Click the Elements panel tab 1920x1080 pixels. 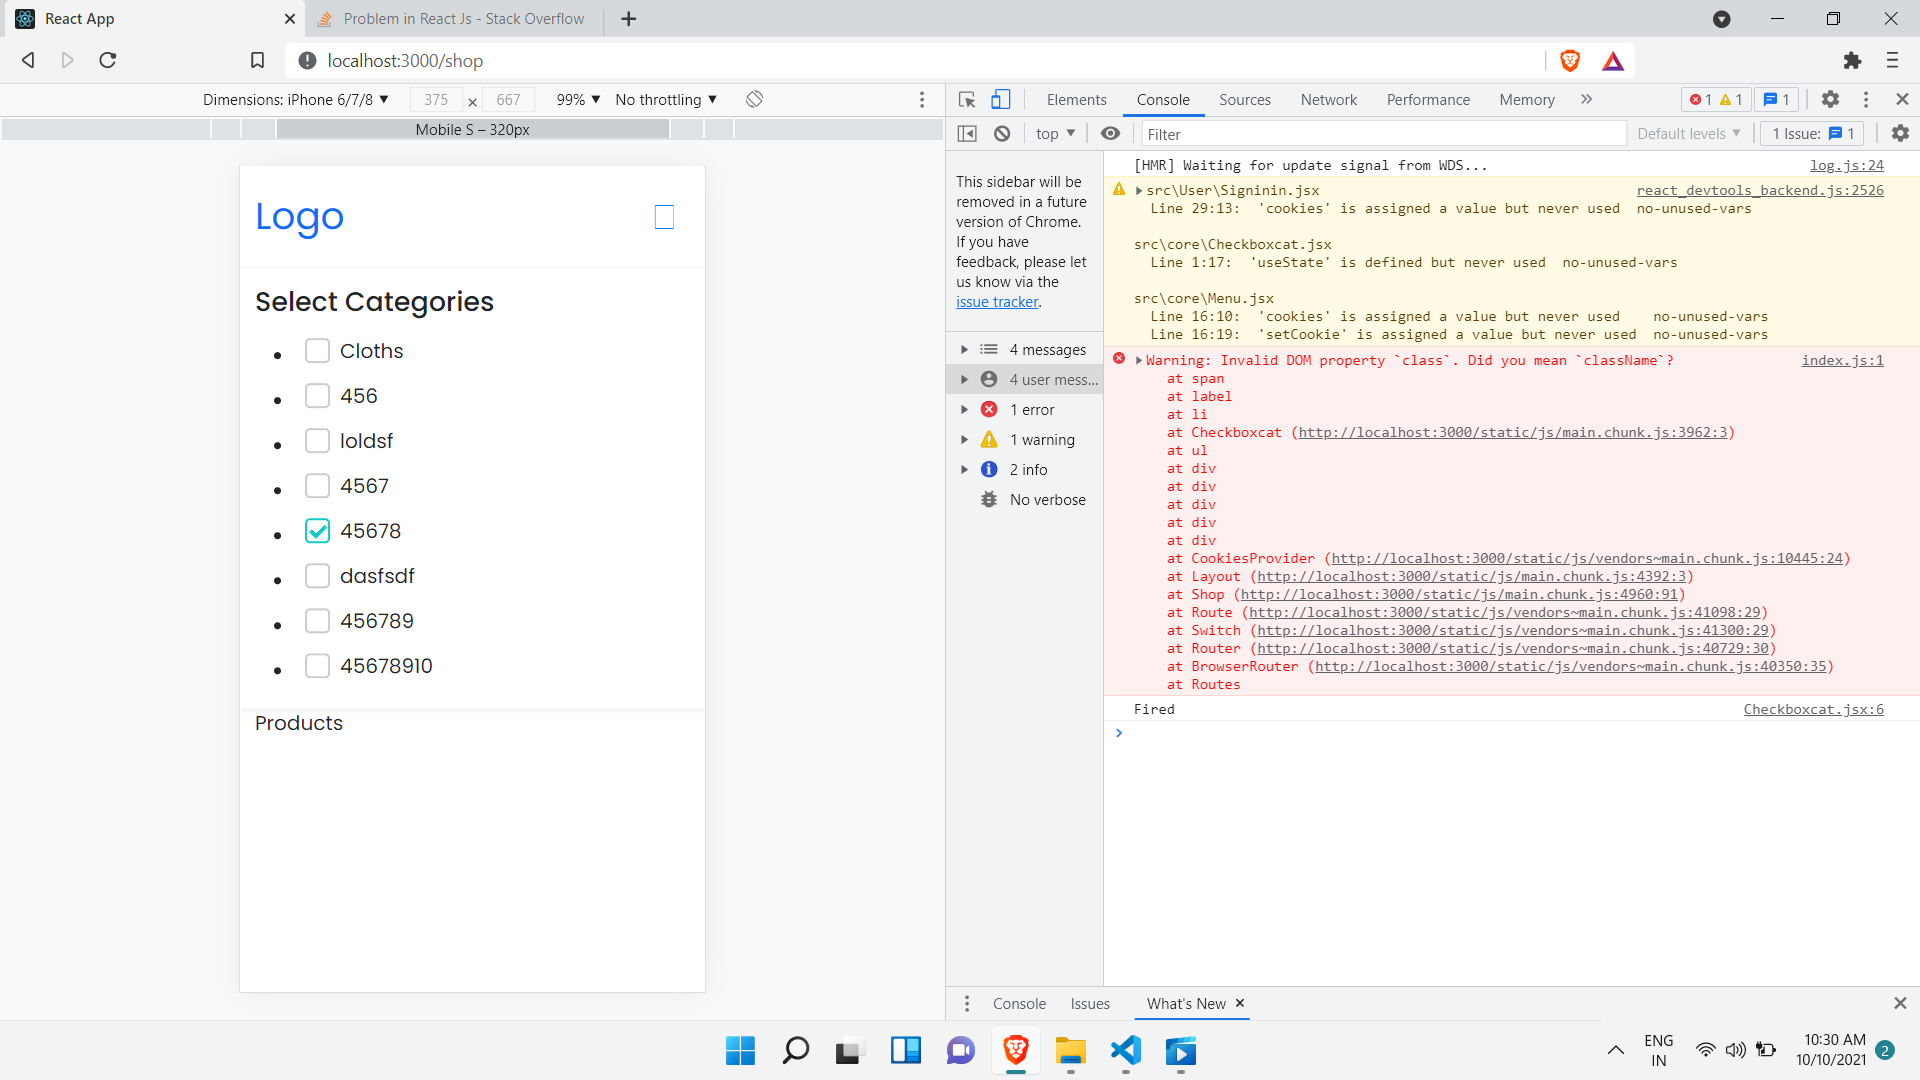(x=1075, y=99)
